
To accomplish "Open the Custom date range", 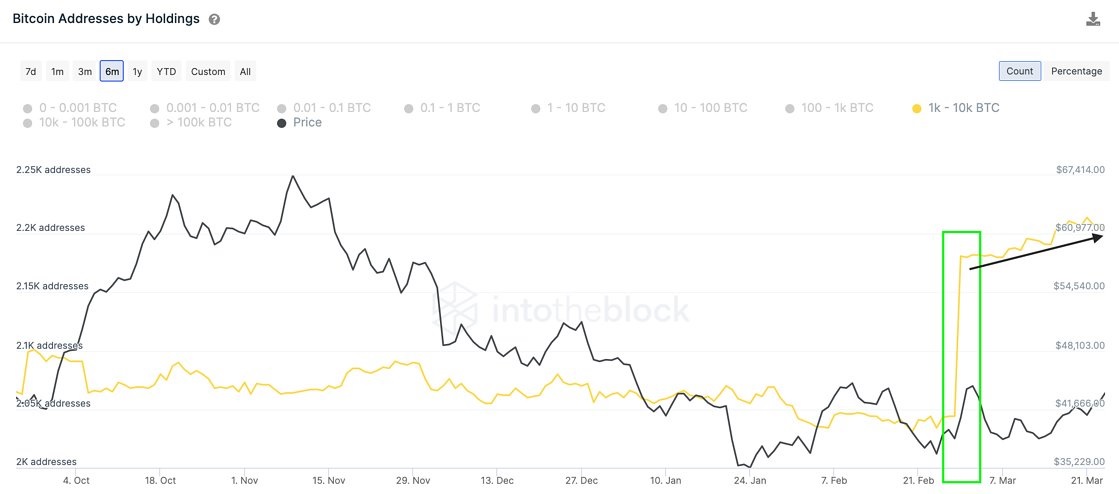I will coord(208,72).
